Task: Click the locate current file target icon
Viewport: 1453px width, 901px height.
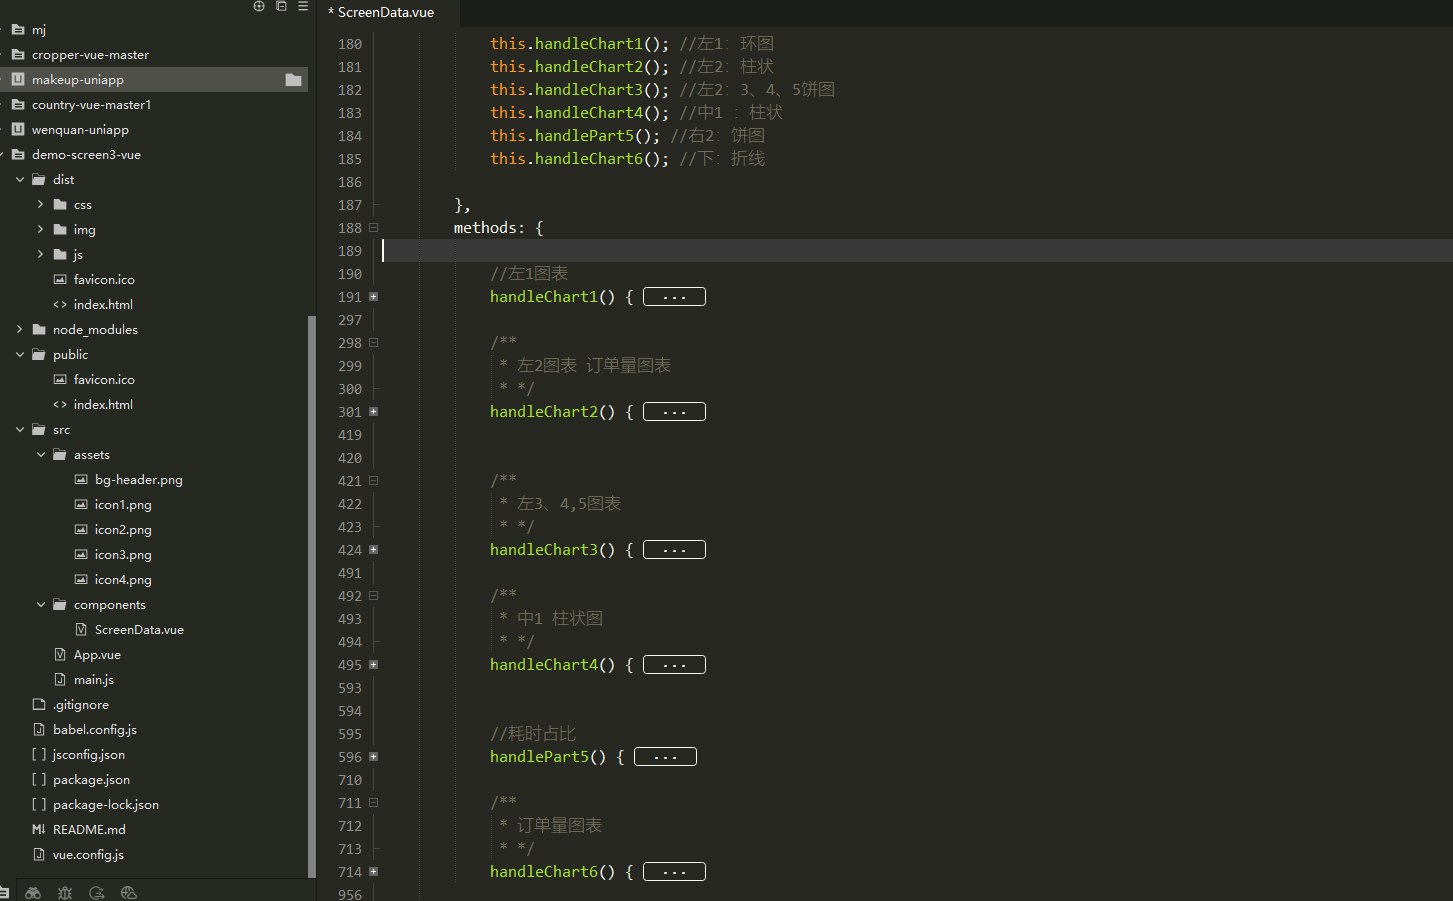Action: (259, 6)
